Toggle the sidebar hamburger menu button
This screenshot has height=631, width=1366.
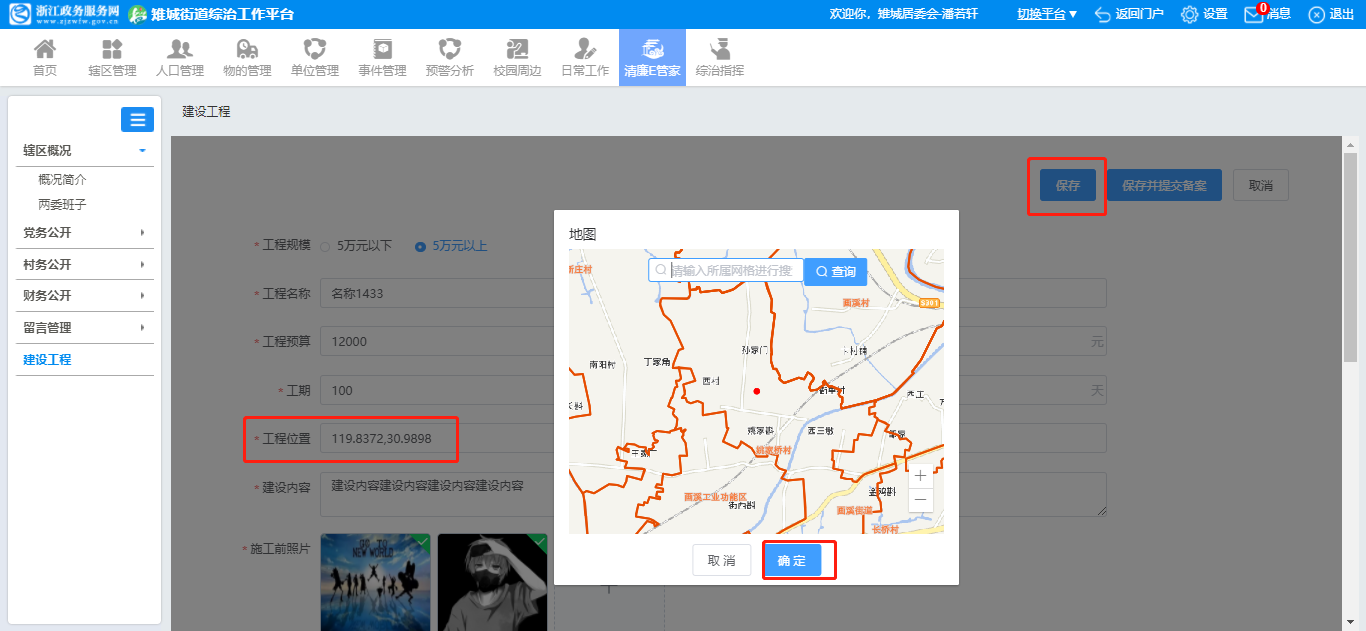137,120
